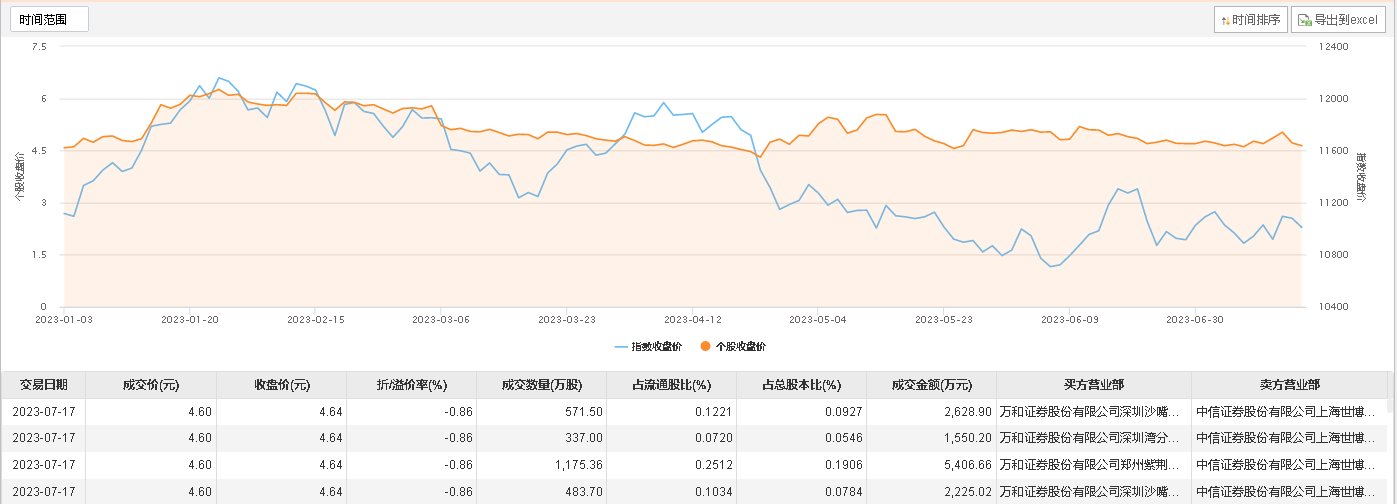The image size is (1397, 504).
Task: Click buyer cell 万和证券…深圳湾分
Action: pyautogui.click(x=1094, y=438)
